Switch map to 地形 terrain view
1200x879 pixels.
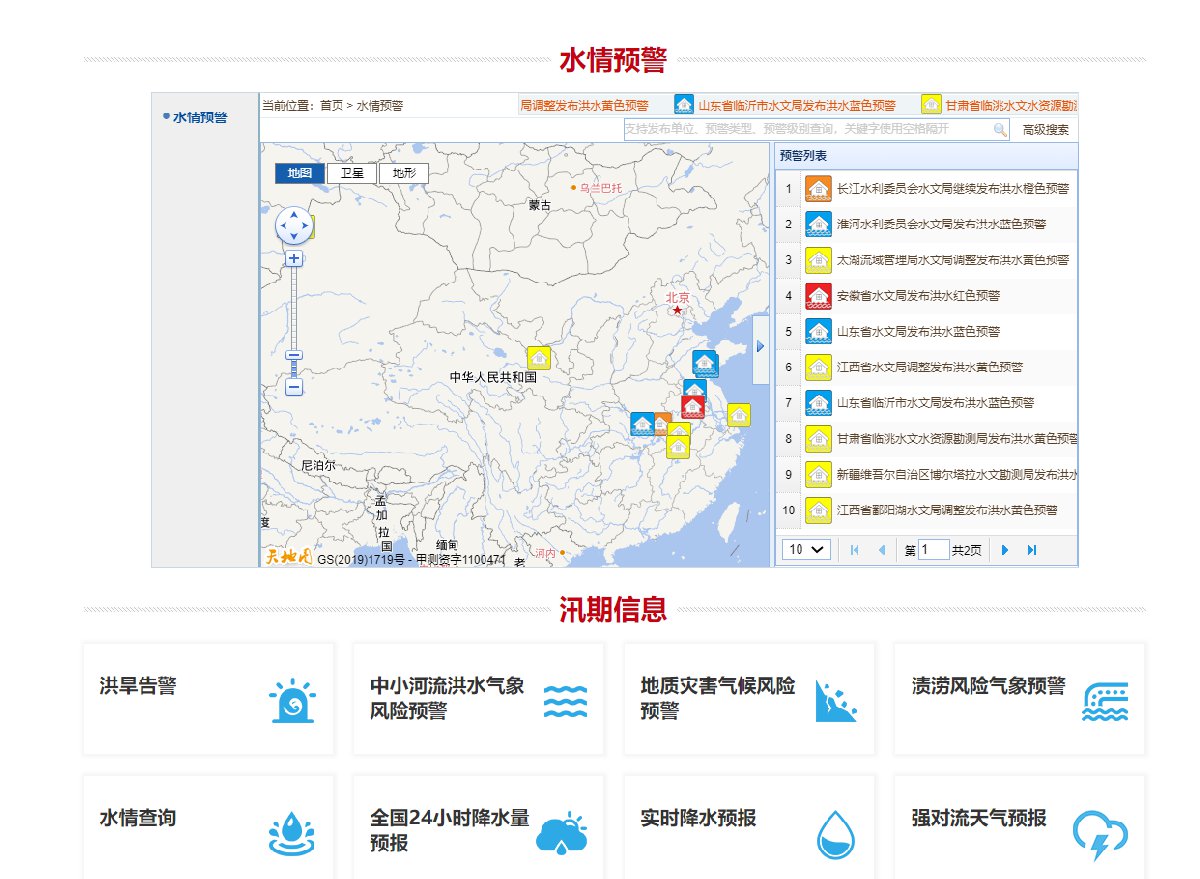coord(403,173)
